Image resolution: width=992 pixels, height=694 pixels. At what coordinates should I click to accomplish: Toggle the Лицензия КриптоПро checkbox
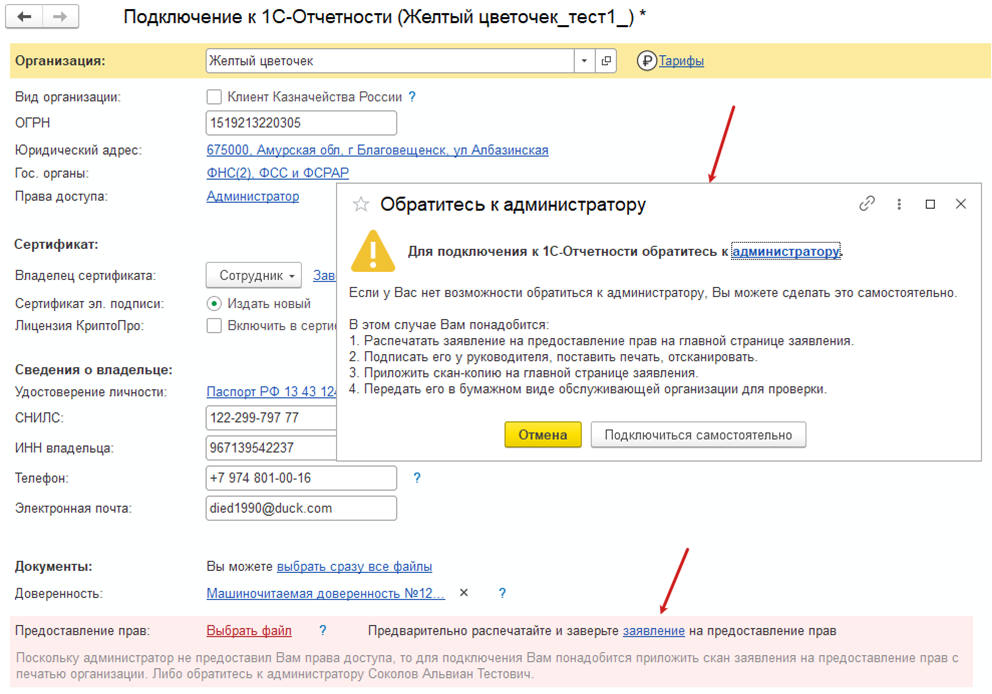tap(214, 326)
